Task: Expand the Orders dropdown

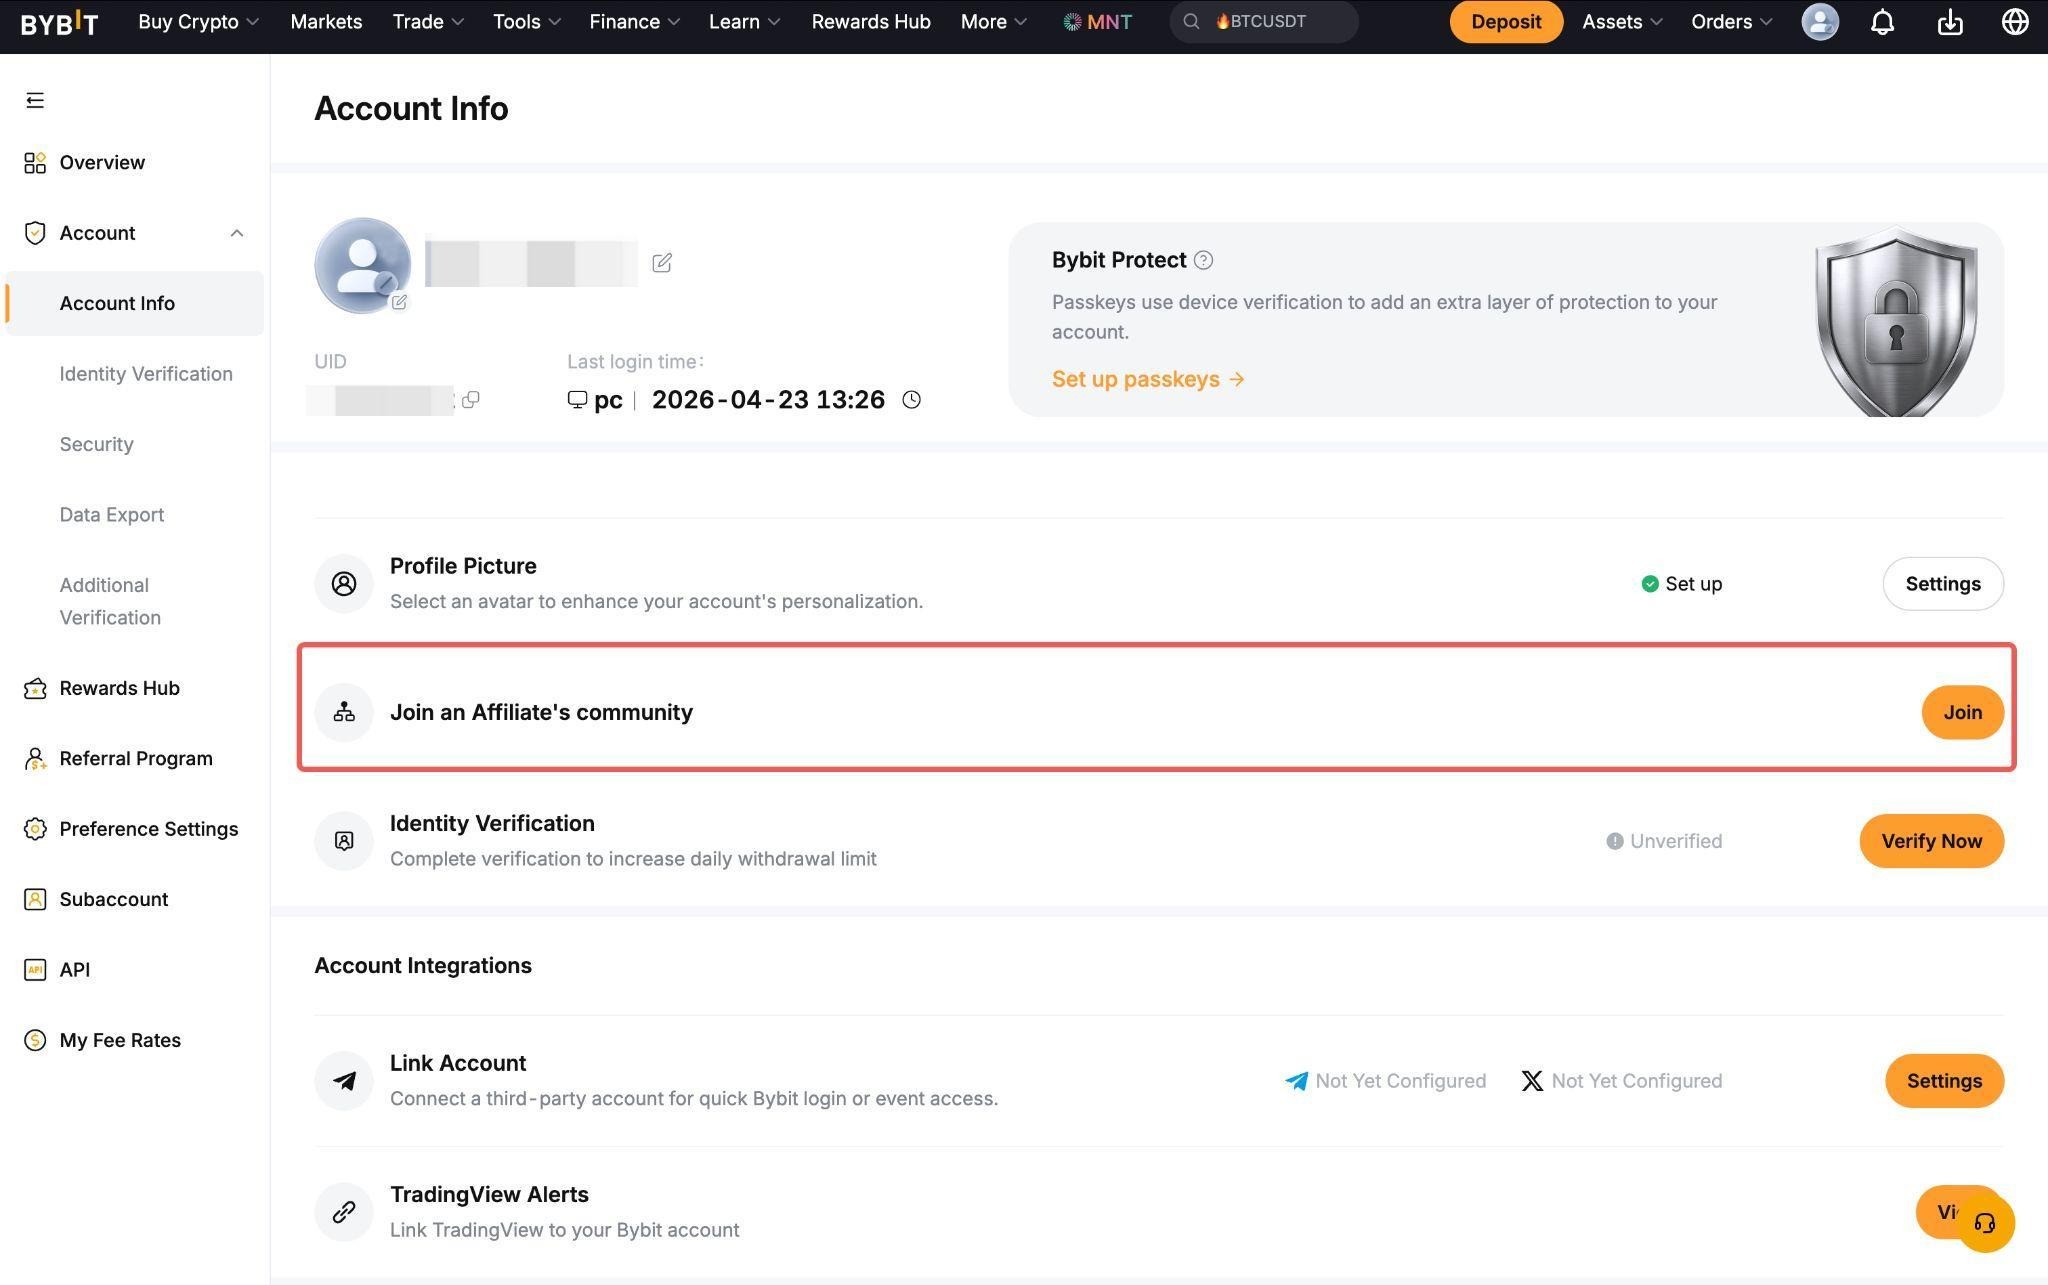Action: pos(1731,22)
